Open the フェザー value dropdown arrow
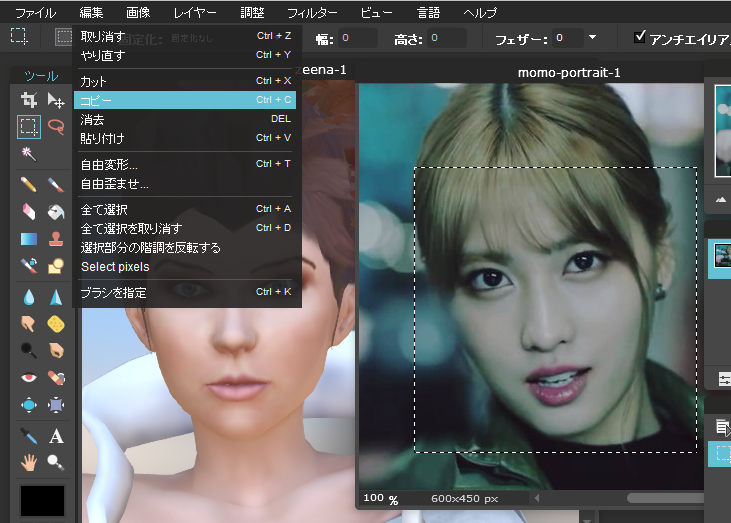The image size is (731, 523). 593,37
